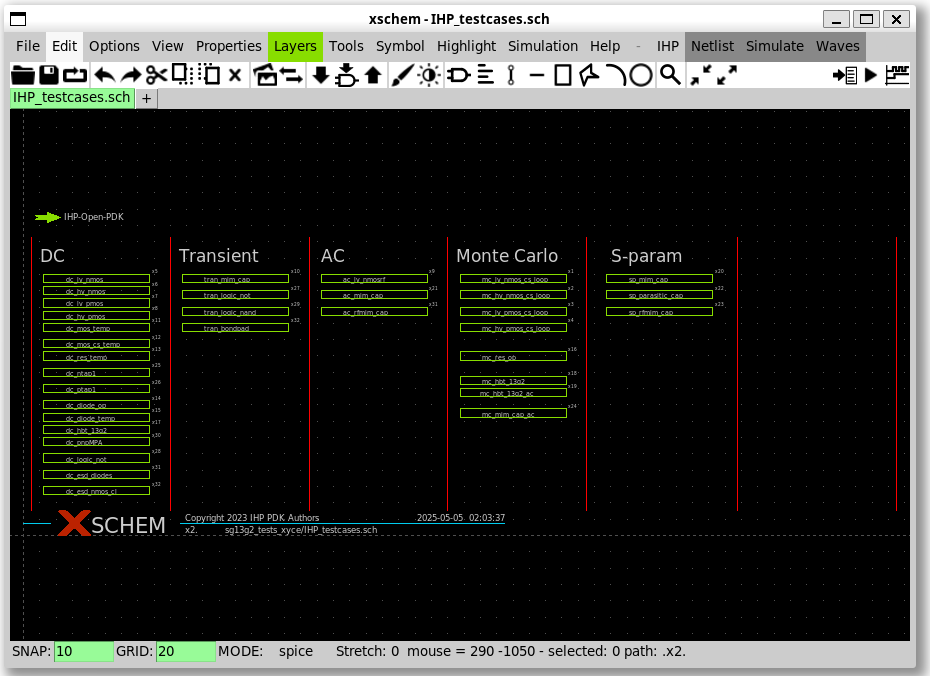The width and height of the screenshot is (930, 676).
Task: Cut selection with the scissors icon
Action: 156,75
